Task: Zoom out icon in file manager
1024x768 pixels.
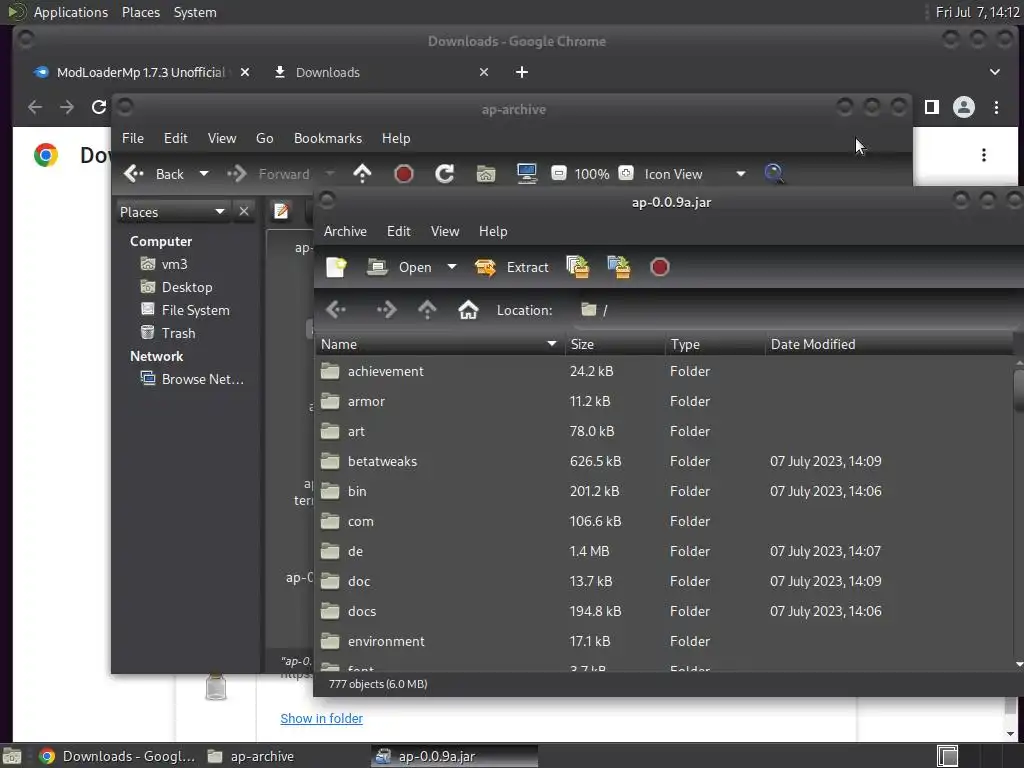Action: click(558, 174)
